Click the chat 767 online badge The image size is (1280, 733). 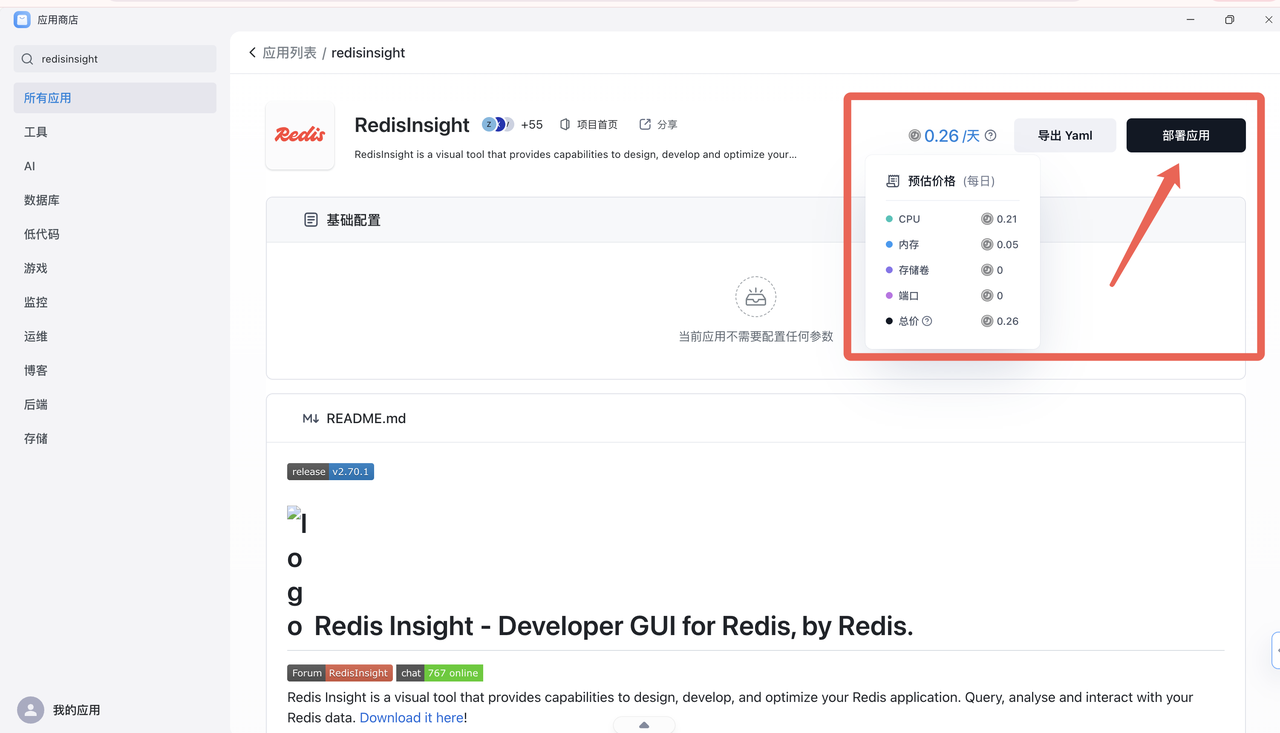click(x=439, y=673)
